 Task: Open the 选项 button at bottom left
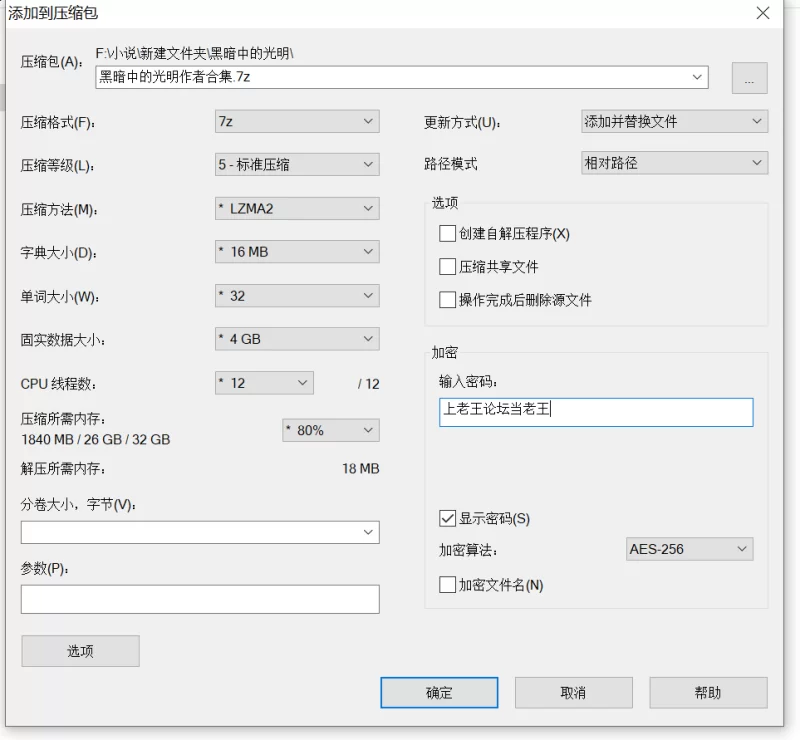pos(80,651)
